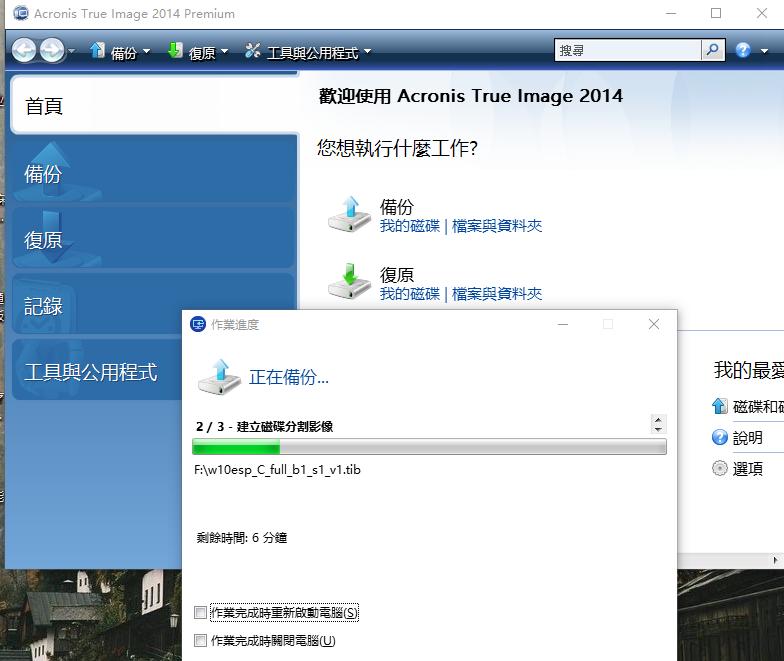
Task: Click the 選項 gear icon
Action: click(x=720, y=468)
